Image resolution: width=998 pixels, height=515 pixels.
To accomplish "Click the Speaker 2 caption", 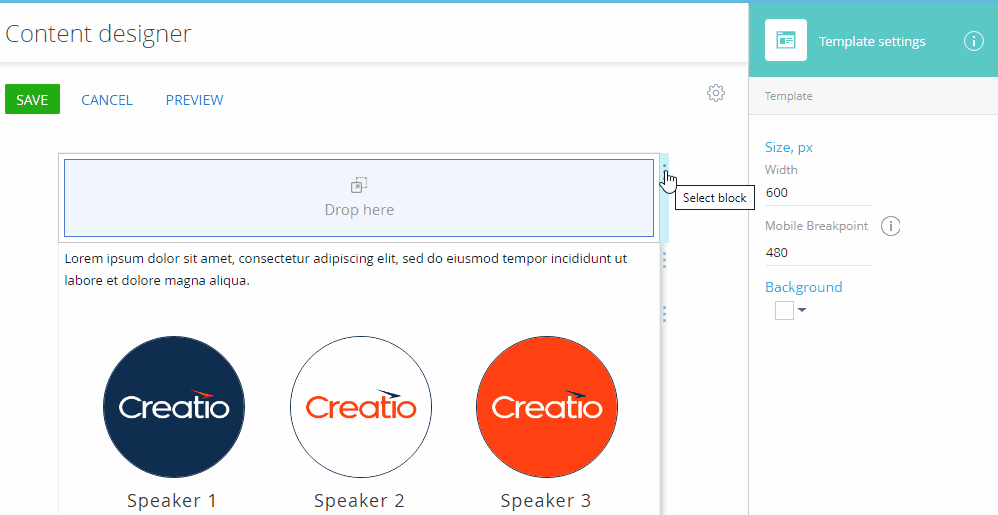I will (359, 501).
